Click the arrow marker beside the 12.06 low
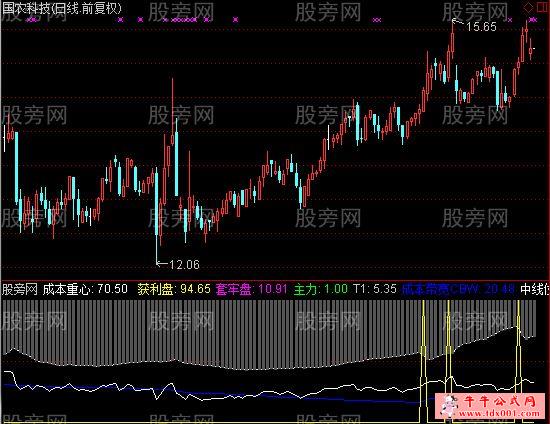The height and width of the screenshot is (424, 550). pos(162,263)
